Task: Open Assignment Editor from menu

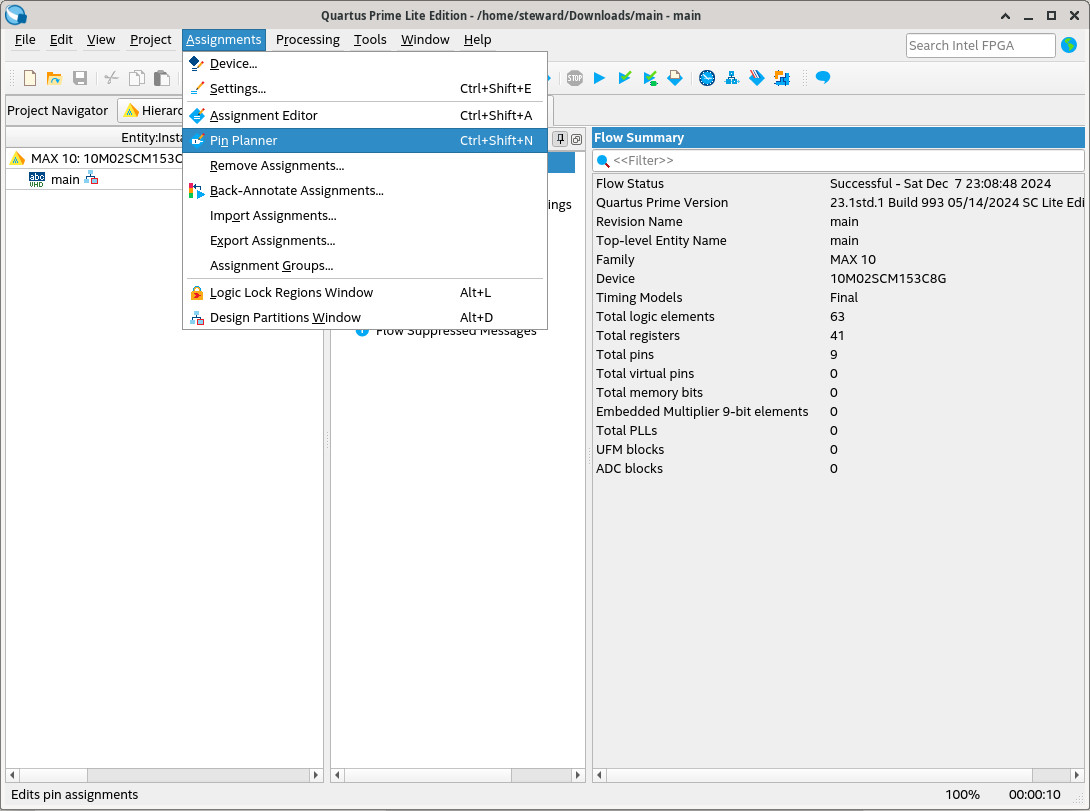Action: click(x=365, y=115)
